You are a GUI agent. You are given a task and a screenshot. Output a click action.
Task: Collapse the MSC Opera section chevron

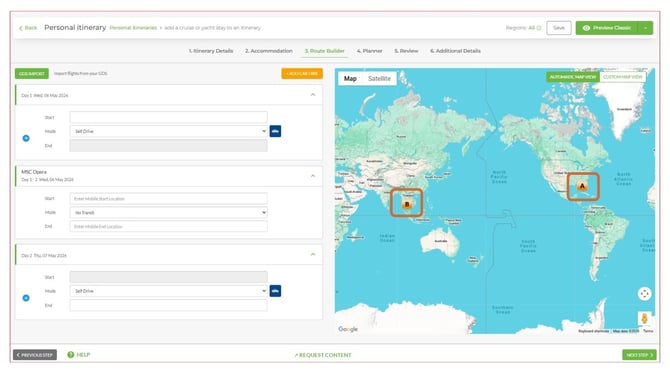tap(313, 176)
